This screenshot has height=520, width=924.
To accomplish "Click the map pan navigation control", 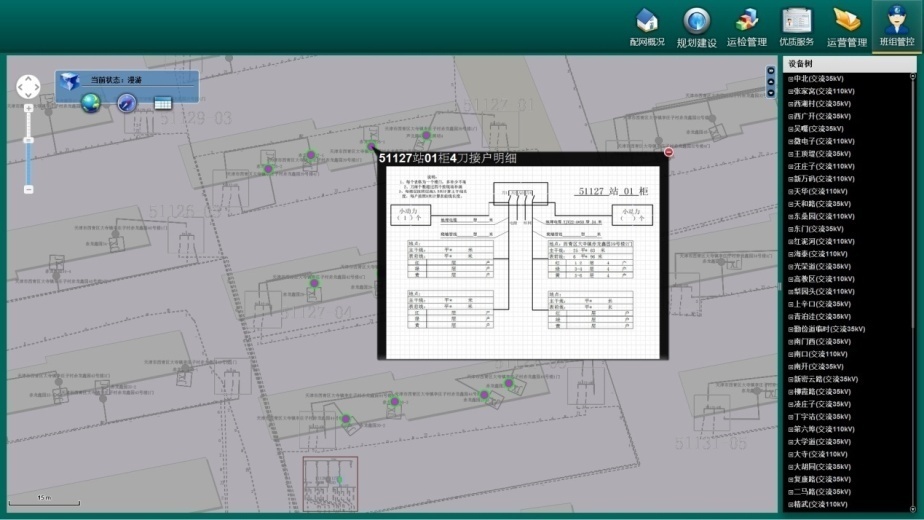I will [29, 86].
